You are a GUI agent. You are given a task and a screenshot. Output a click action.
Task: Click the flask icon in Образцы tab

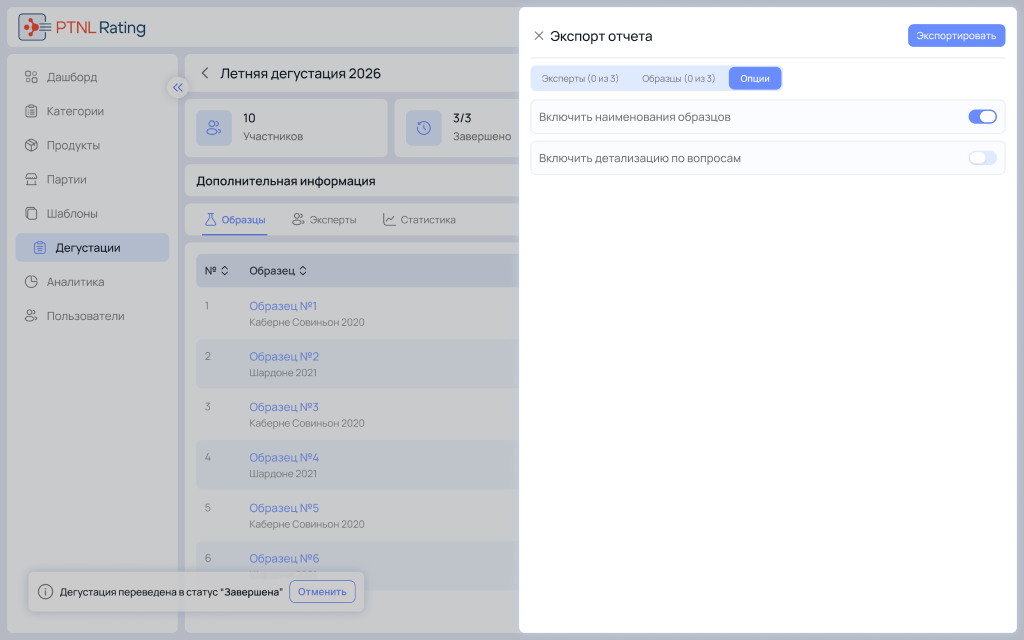[210, 219]
